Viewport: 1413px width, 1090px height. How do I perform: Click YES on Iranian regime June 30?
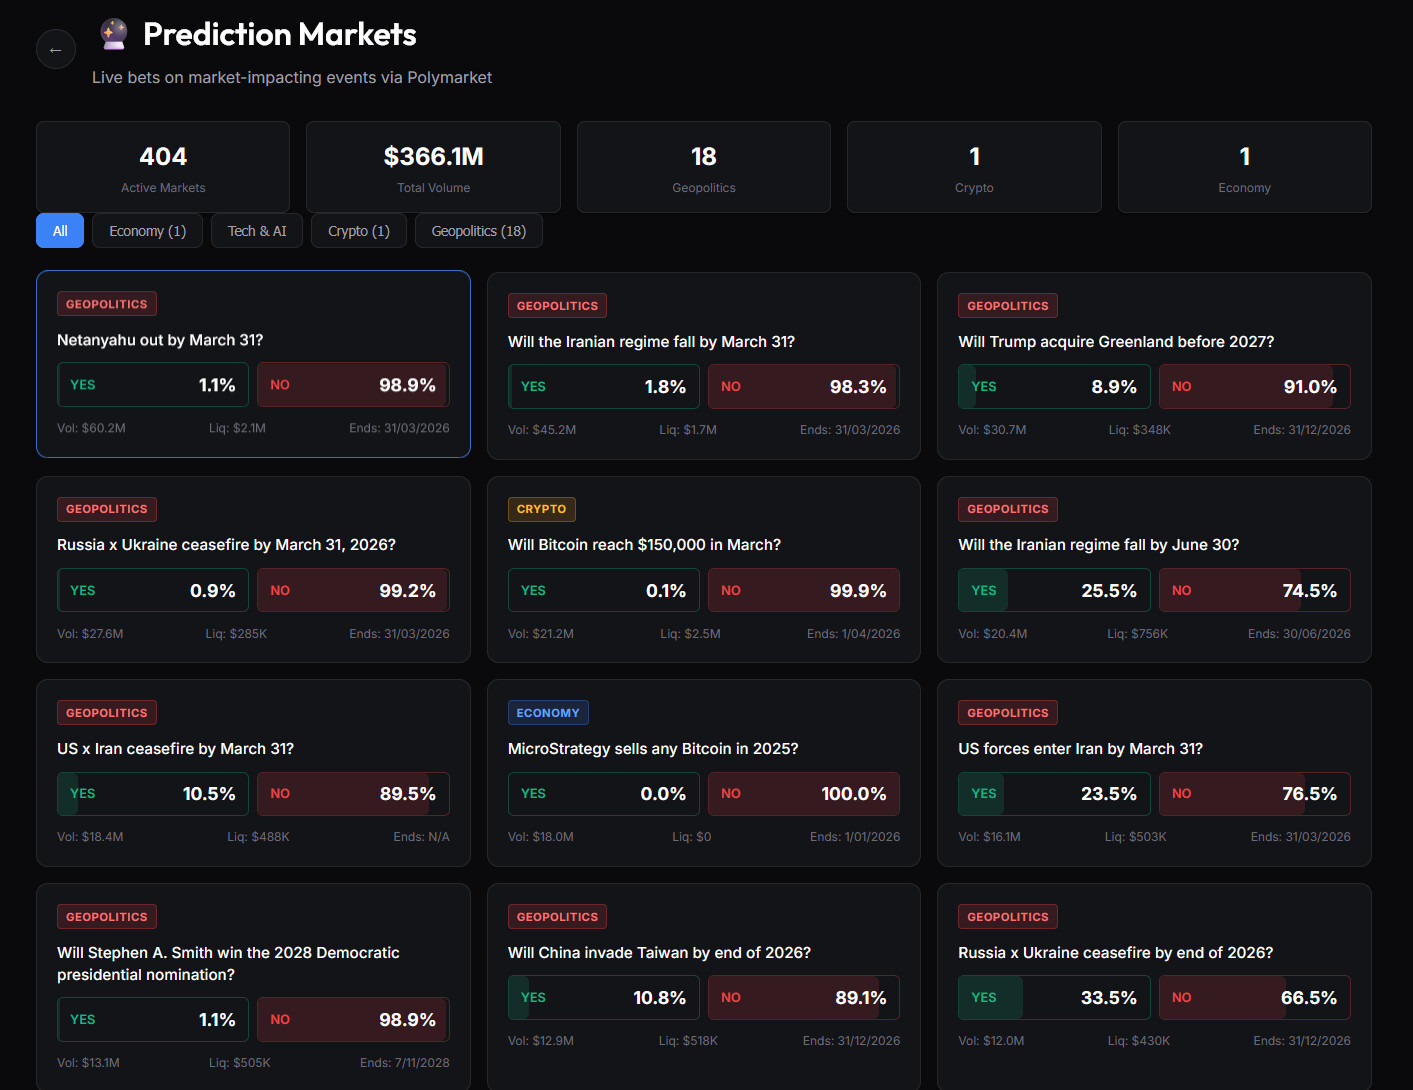coord(1053,591)
